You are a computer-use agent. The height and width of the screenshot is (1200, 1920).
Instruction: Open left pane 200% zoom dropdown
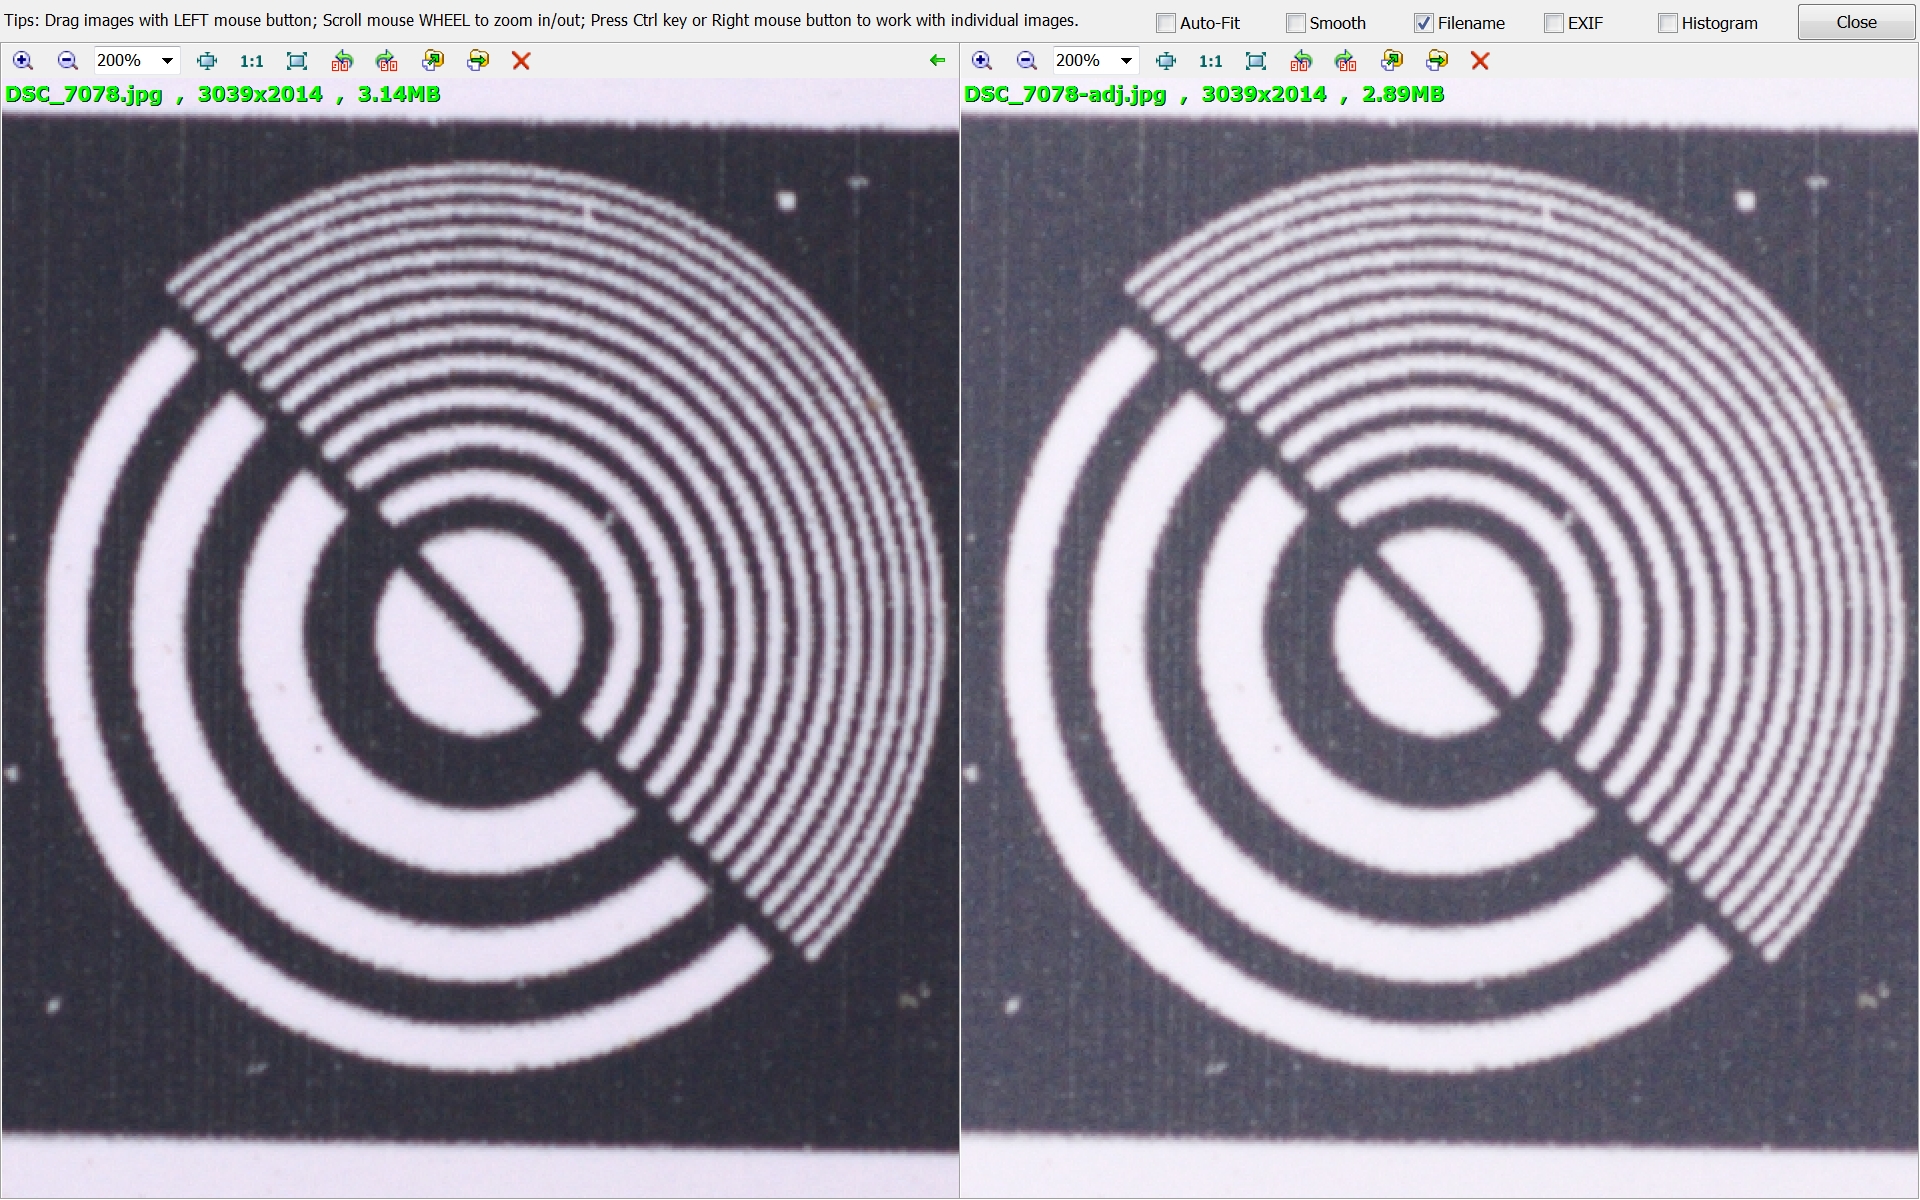167,61
